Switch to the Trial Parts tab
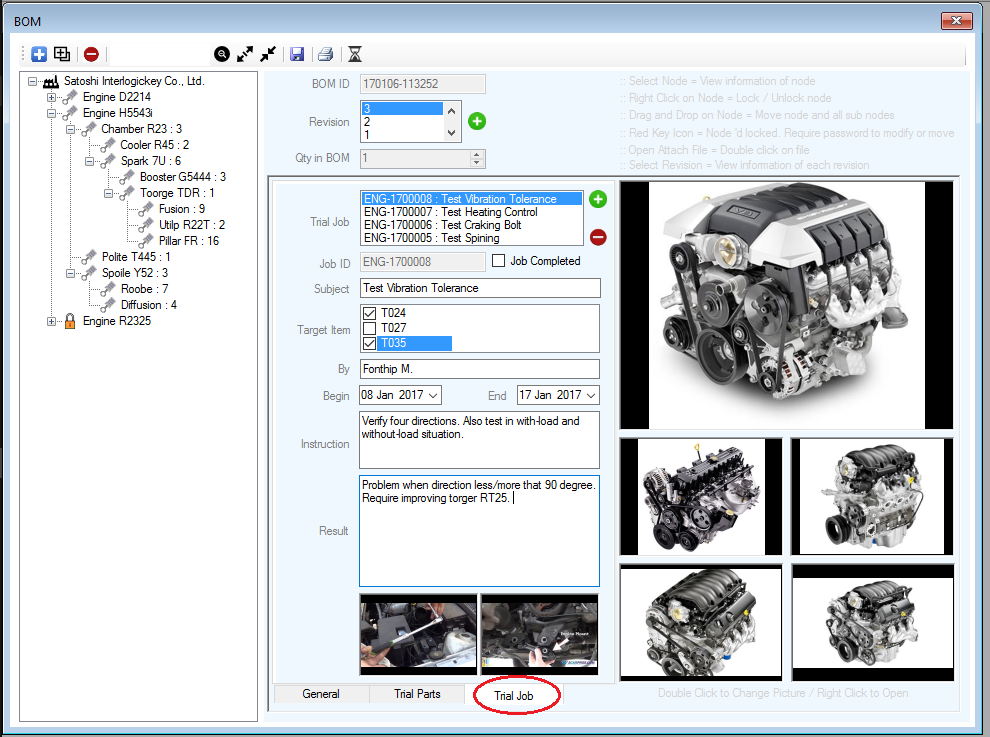 pyautogui.click(x=417, y=694)
